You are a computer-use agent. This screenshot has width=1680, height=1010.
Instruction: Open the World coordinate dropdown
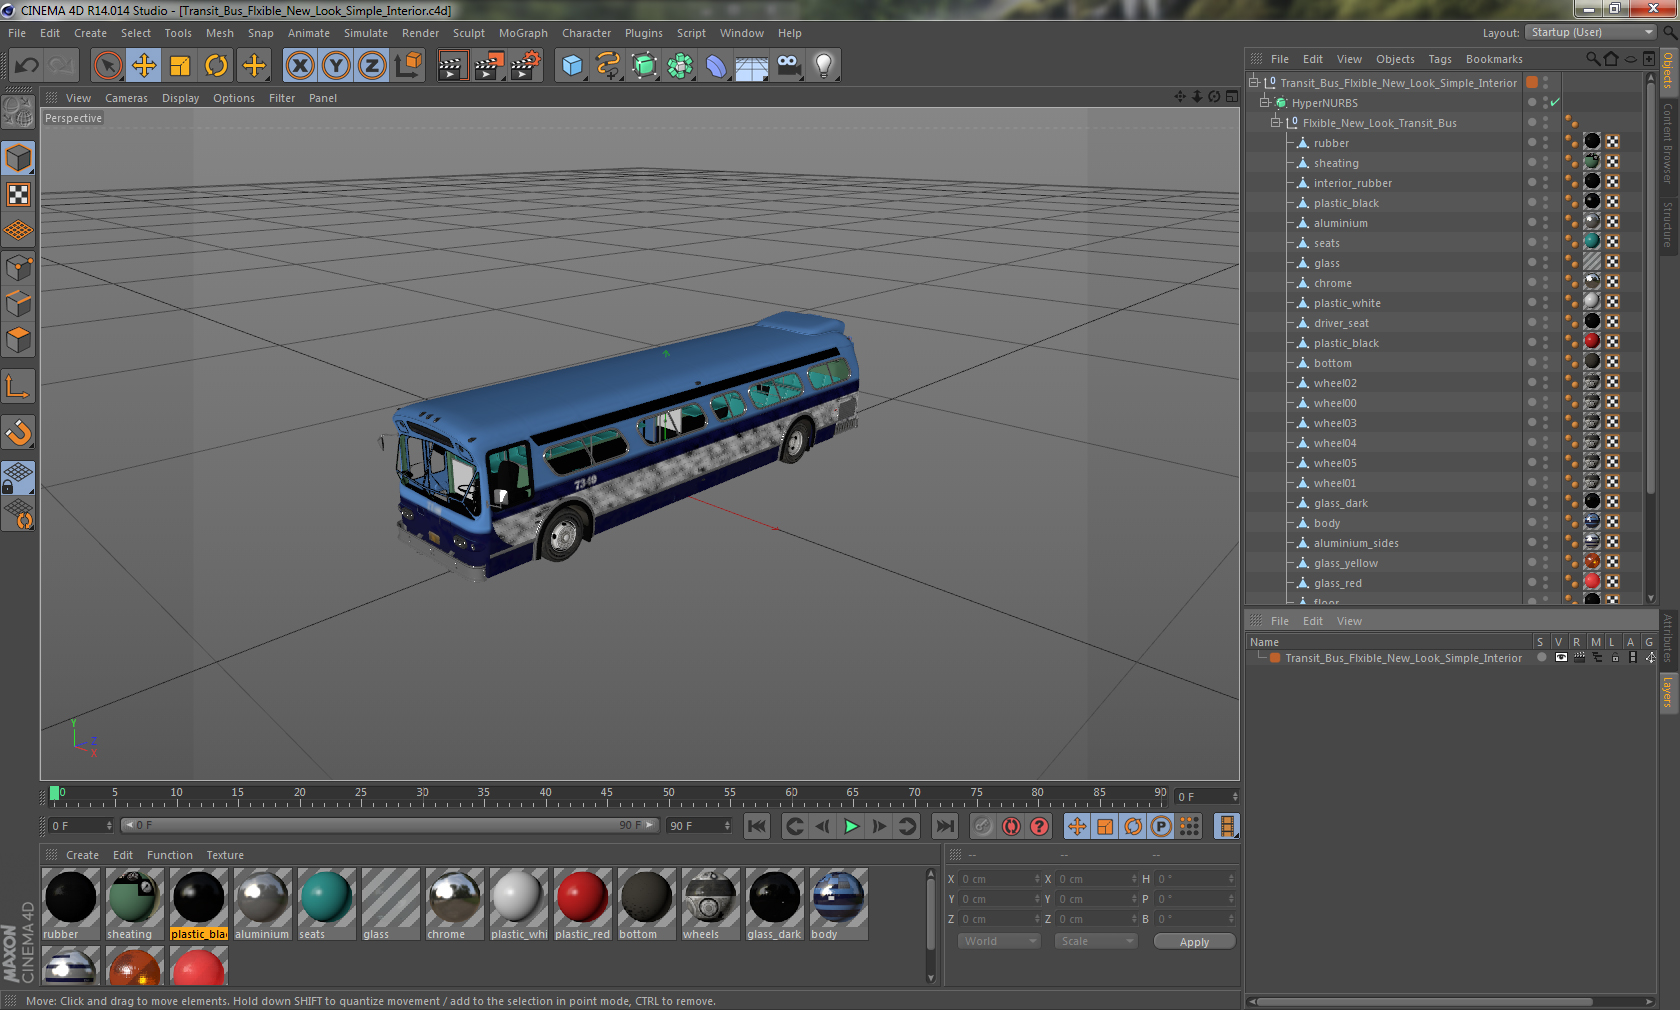point(999,941)
